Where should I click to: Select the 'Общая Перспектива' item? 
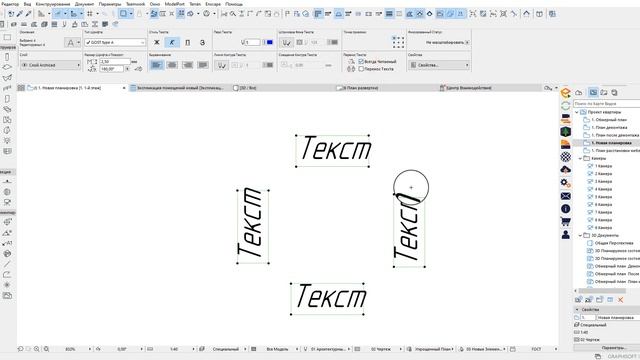(613, 243)
